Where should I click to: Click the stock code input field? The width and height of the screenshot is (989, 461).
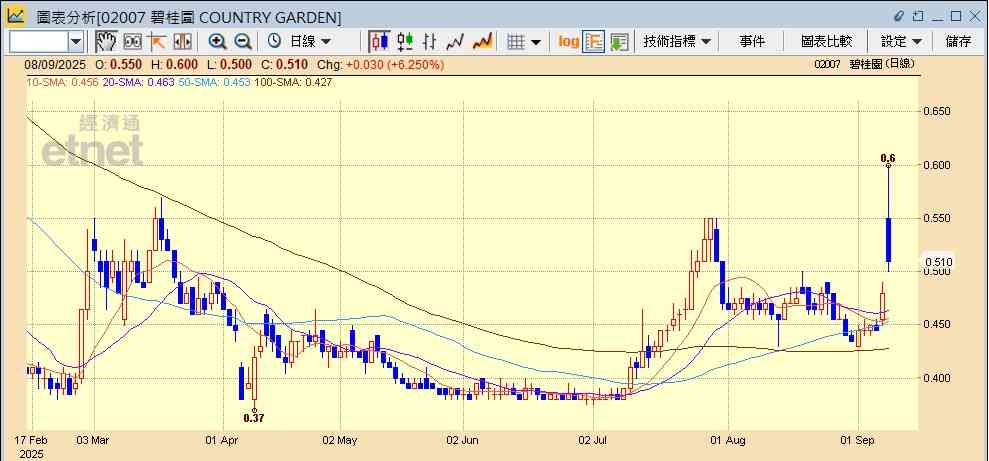[x=39, y=42]
